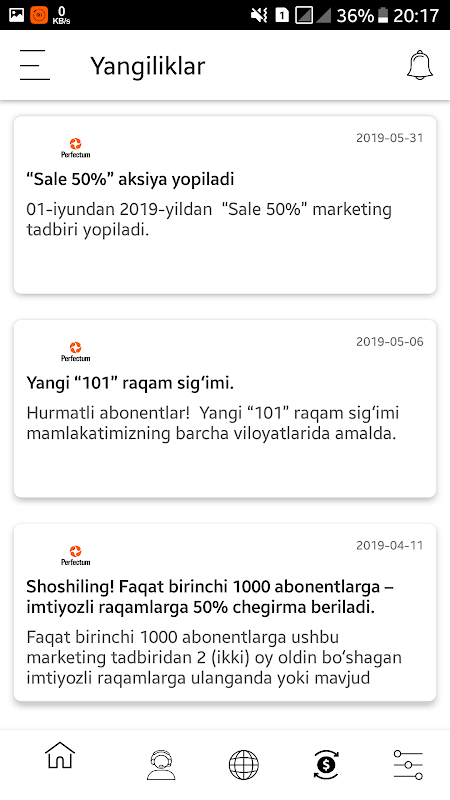Tap the 01-iyundan 2019-yildan description text
This screenshot has width=450, height=800.
coord(209,220)
